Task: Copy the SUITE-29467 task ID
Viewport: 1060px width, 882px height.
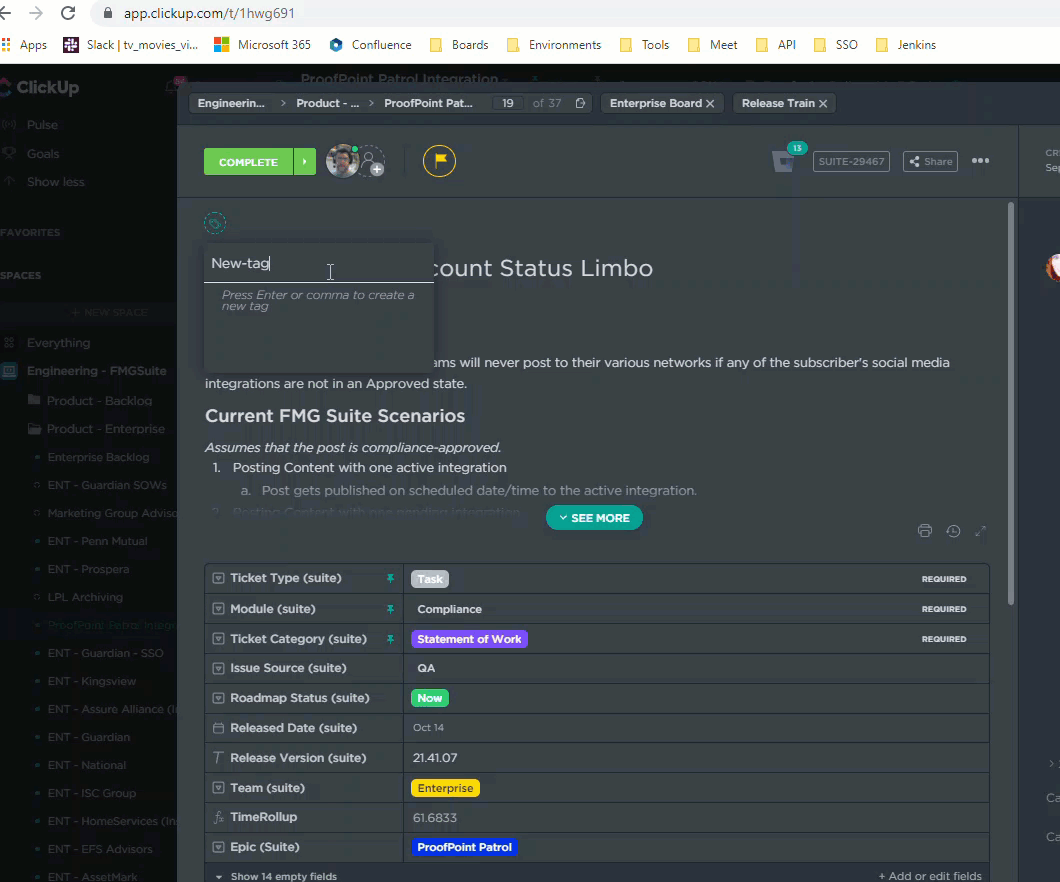Action: [x=851, y=162]
